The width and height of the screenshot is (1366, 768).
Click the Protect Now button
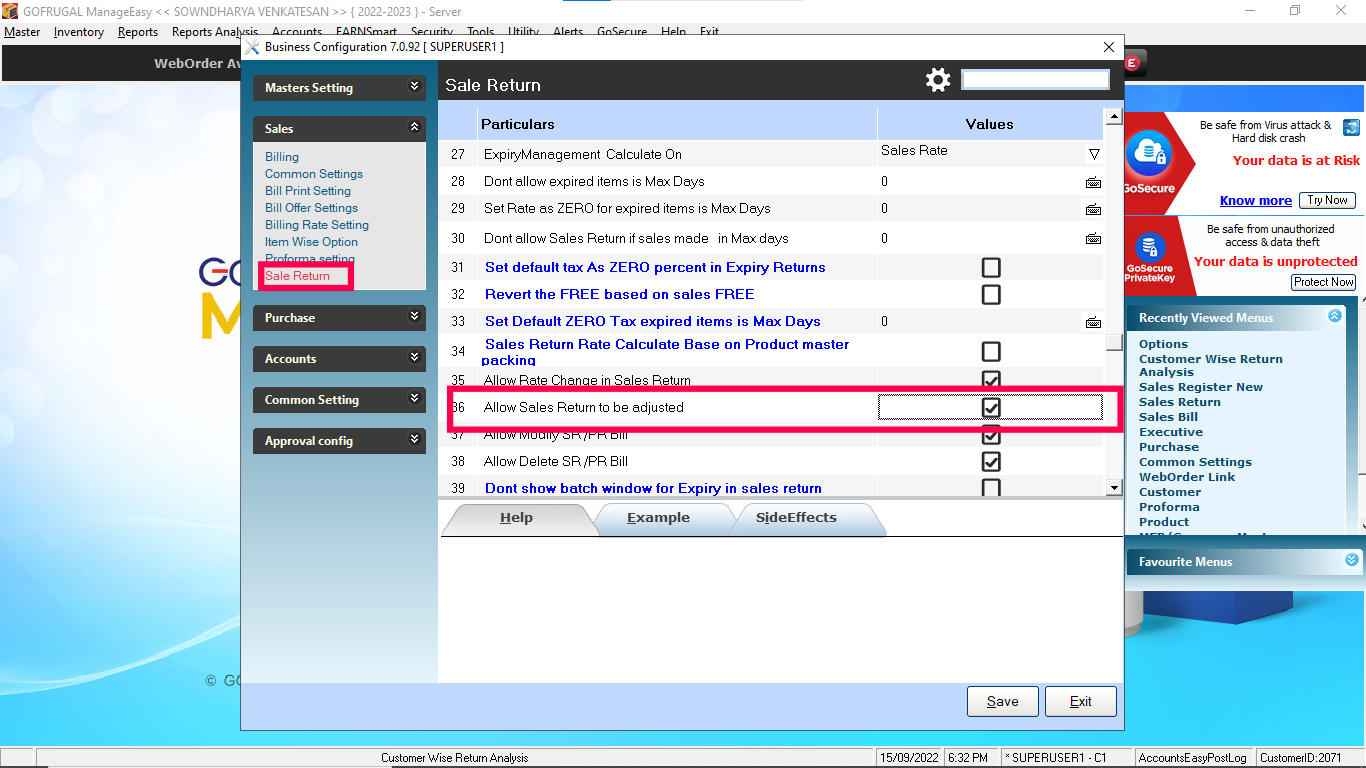coord(1324,282)
